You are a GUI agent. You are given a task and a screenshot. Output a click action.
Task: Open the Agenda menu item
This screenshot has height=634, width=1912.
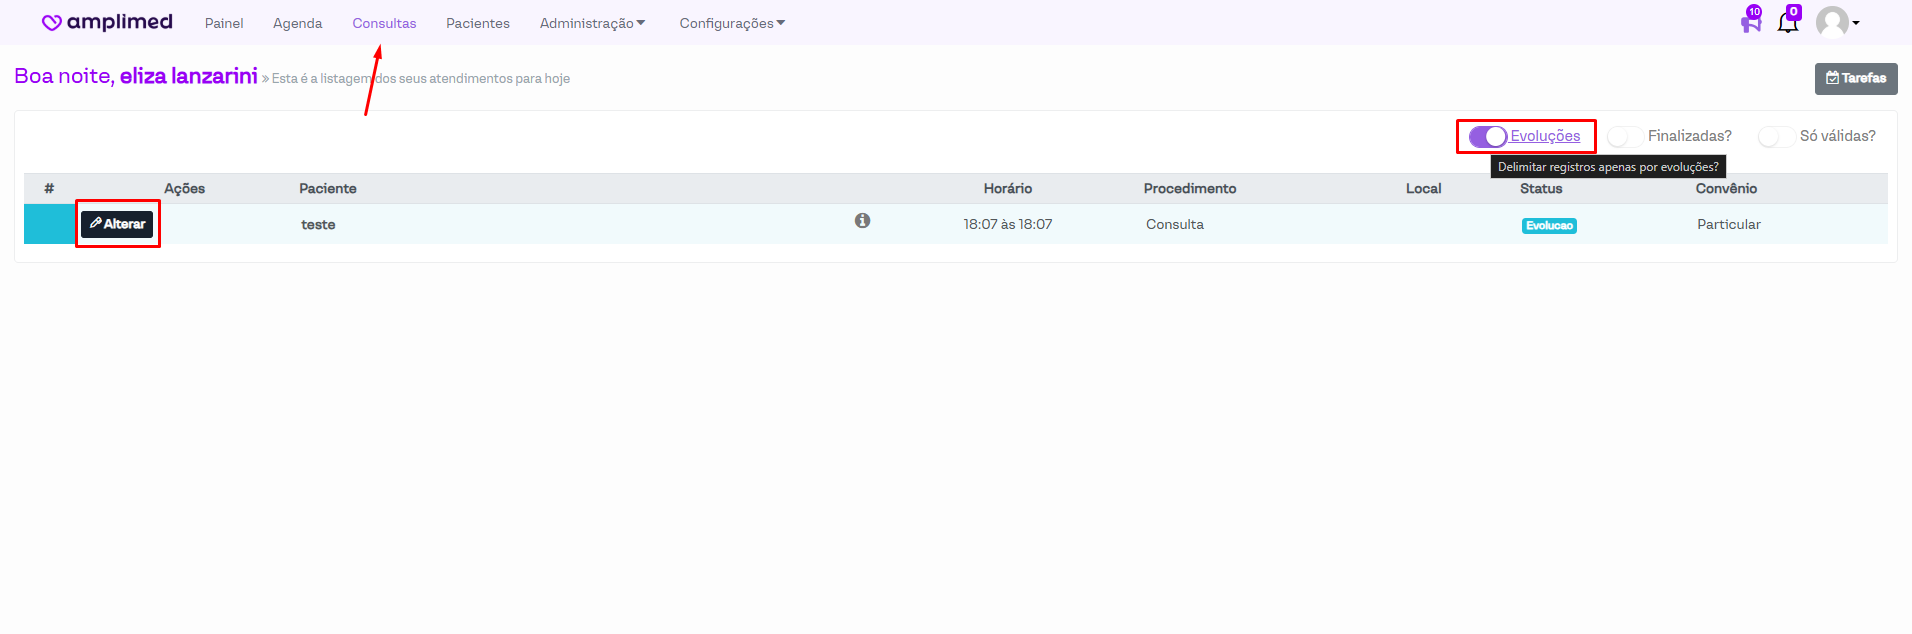(298, 23)
